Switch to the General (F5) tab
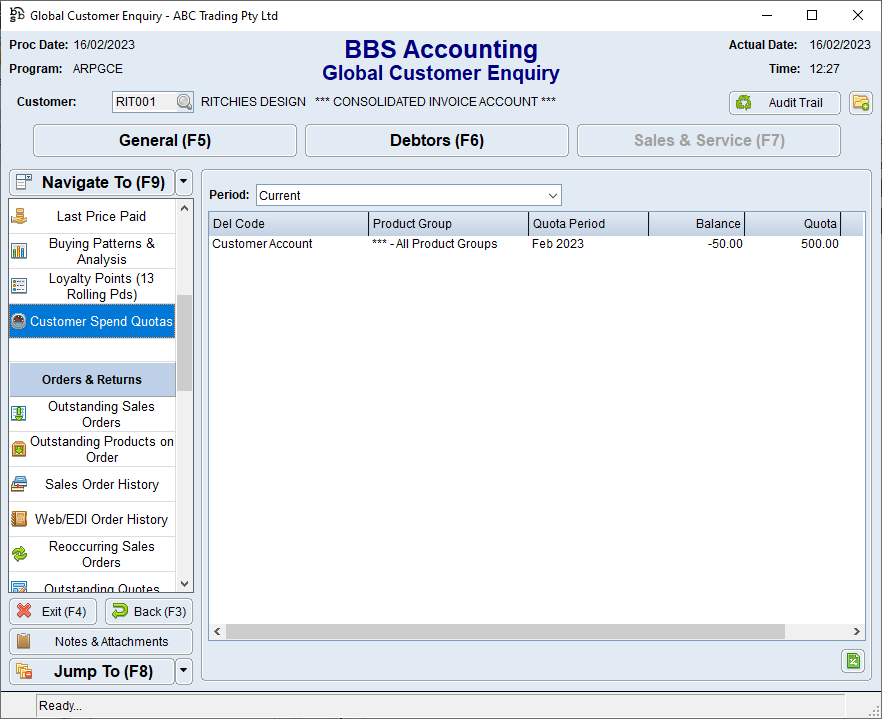882x719 pixels. click(x=165, y=141)
